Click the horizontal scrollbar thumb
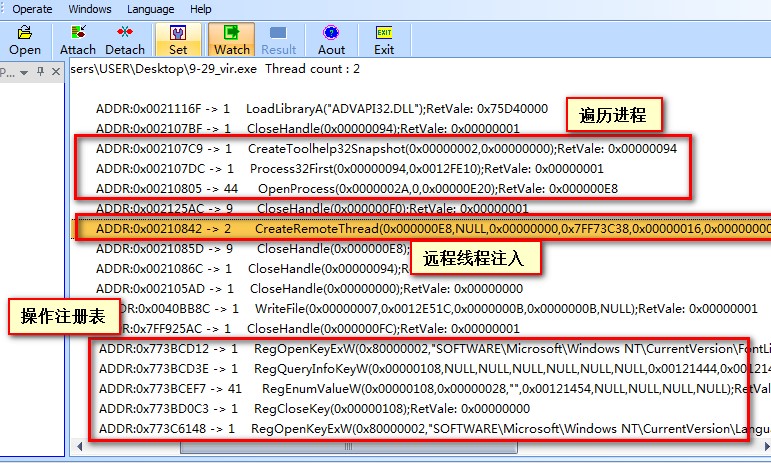The height and width of the screenshot is (463, 771). click(349, 447)
